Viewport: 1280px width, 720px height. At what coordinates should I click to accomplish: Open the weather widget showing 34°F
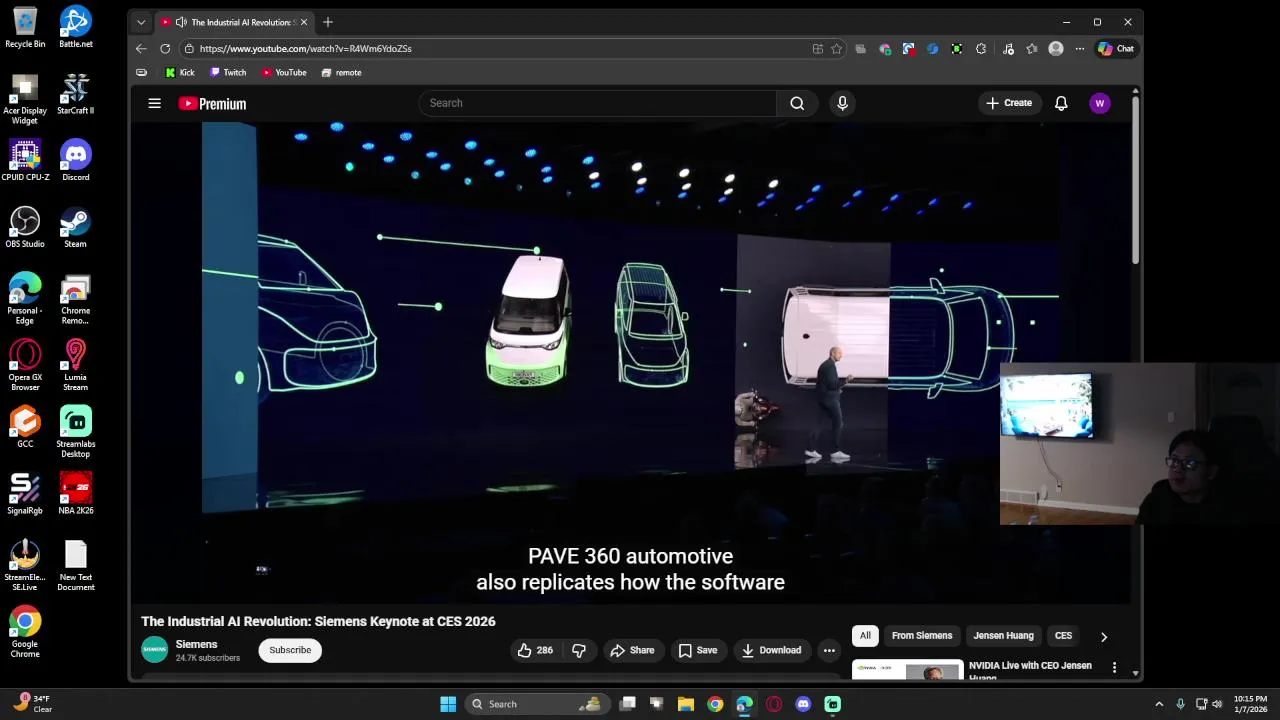click(x=34, y=704)
